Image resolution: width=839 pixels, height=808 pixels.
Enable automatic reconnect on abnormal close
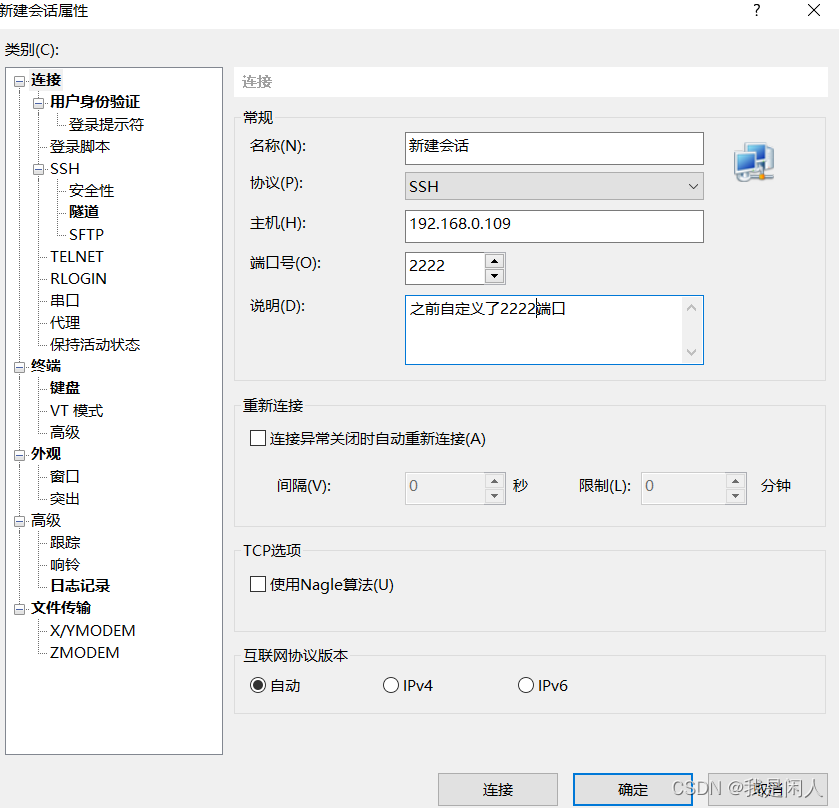255,437
